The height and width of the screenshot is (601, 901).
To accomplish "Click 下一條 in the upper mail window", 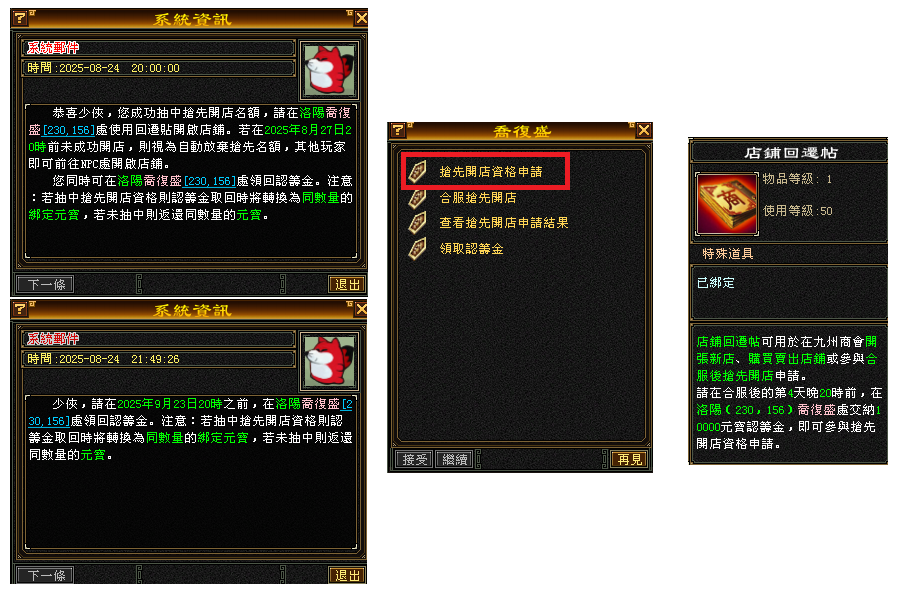I will point(45,284).
